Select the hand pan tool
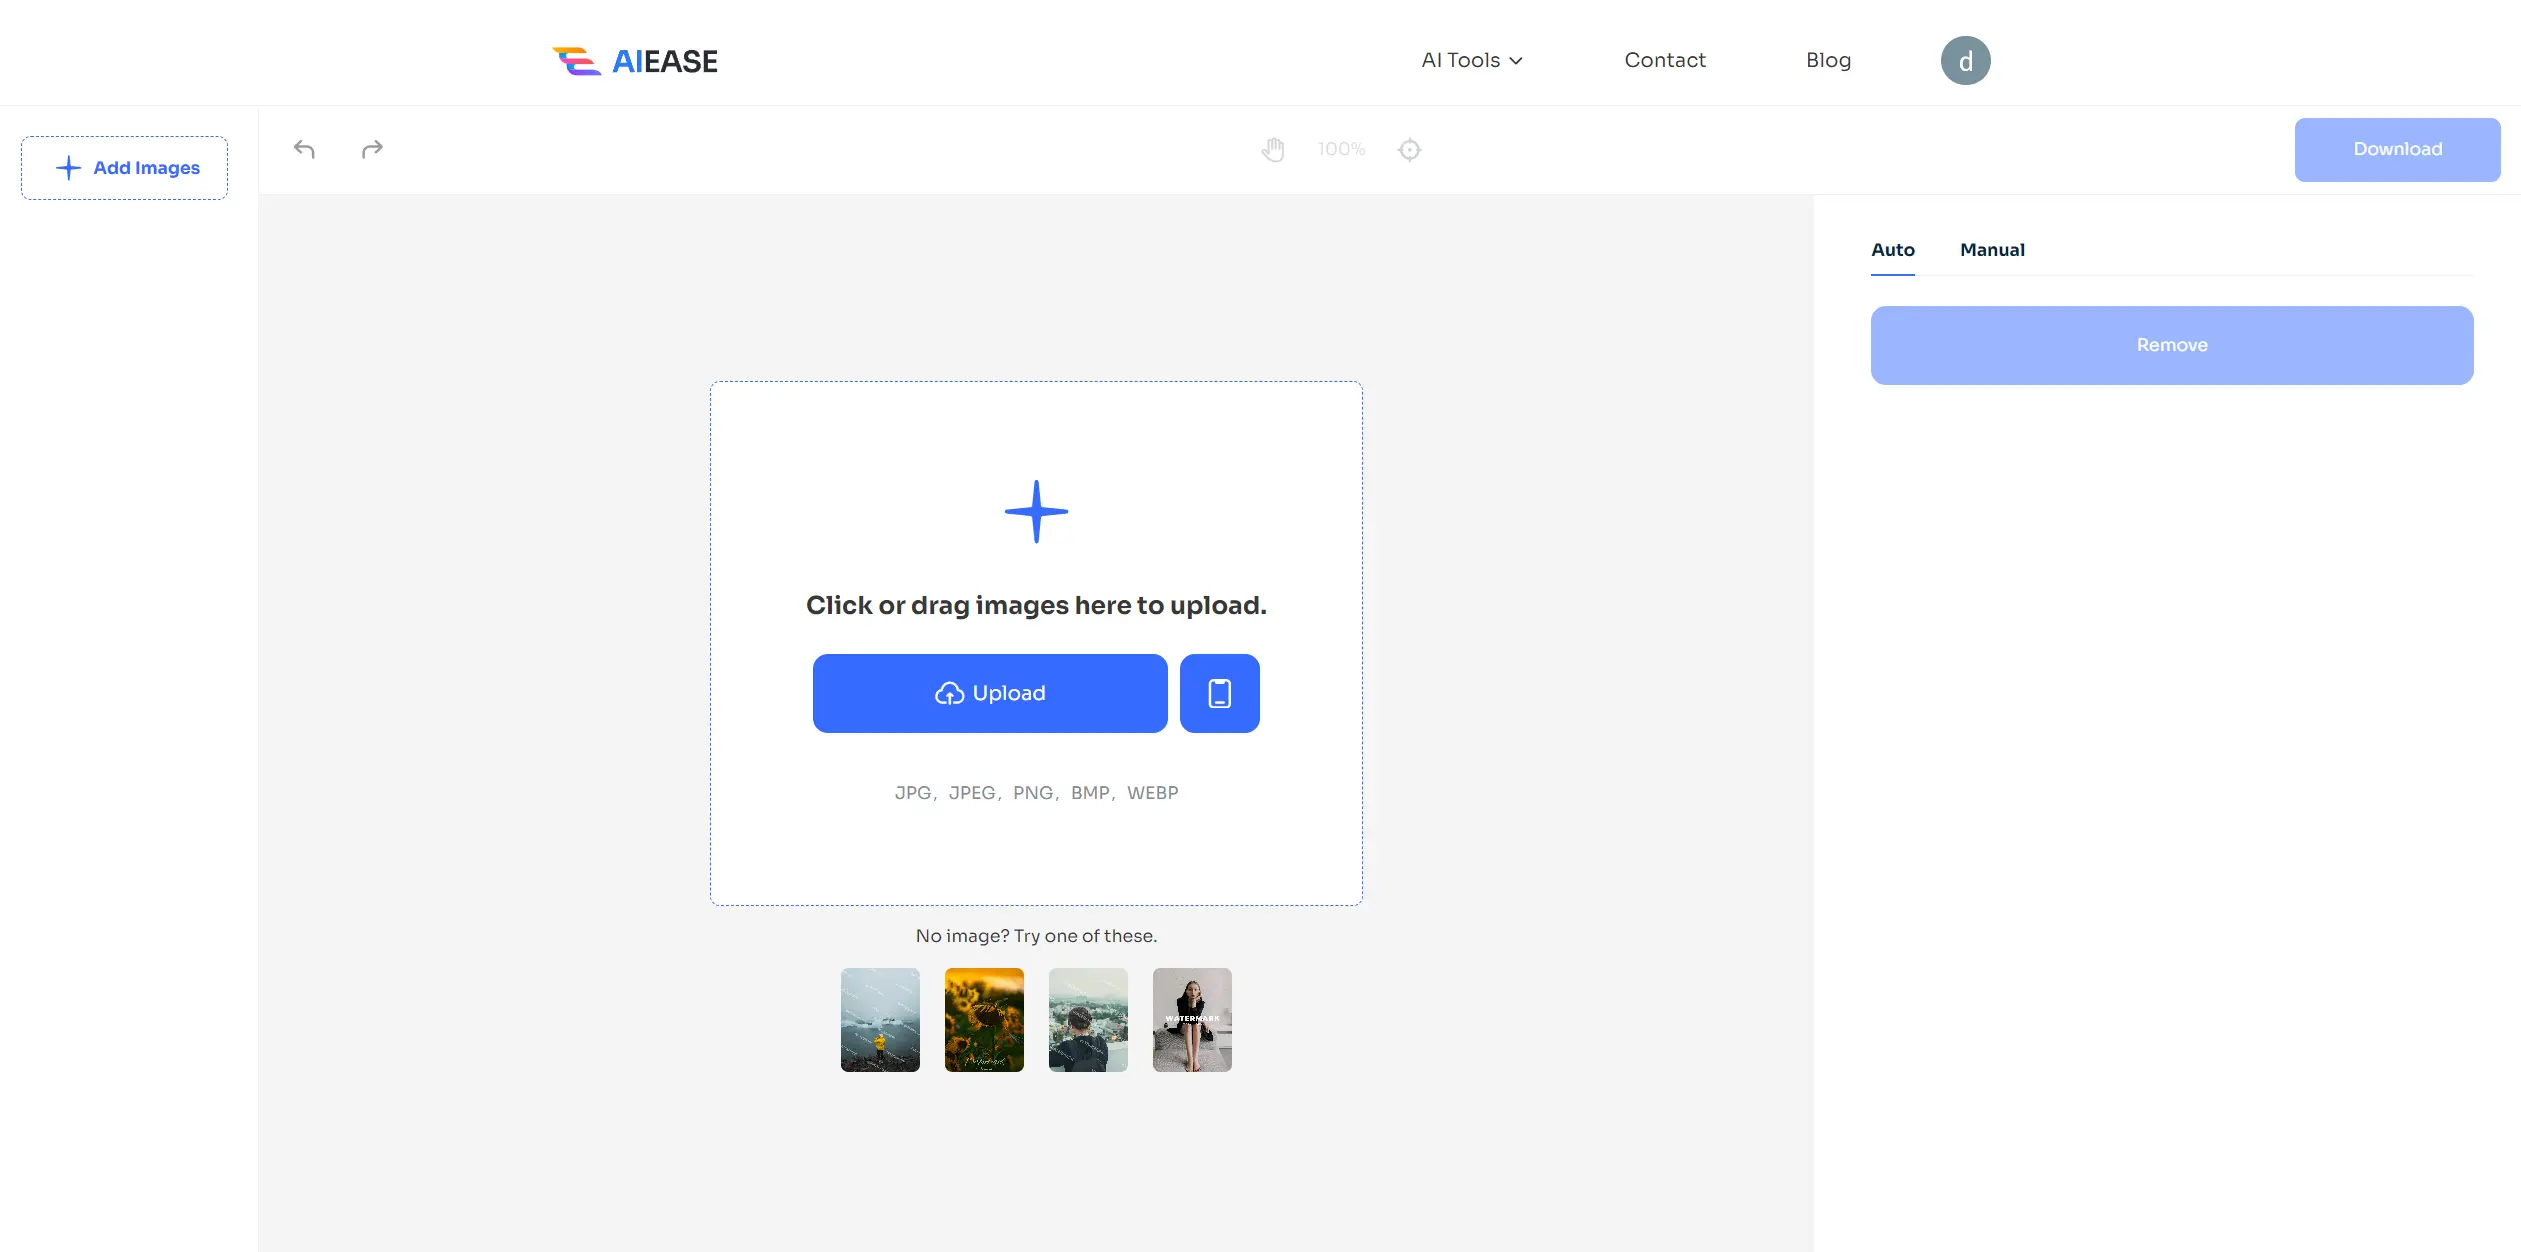This screenshot has height=1252, width=2521. pyautogui.click(x=1273, y=149)
